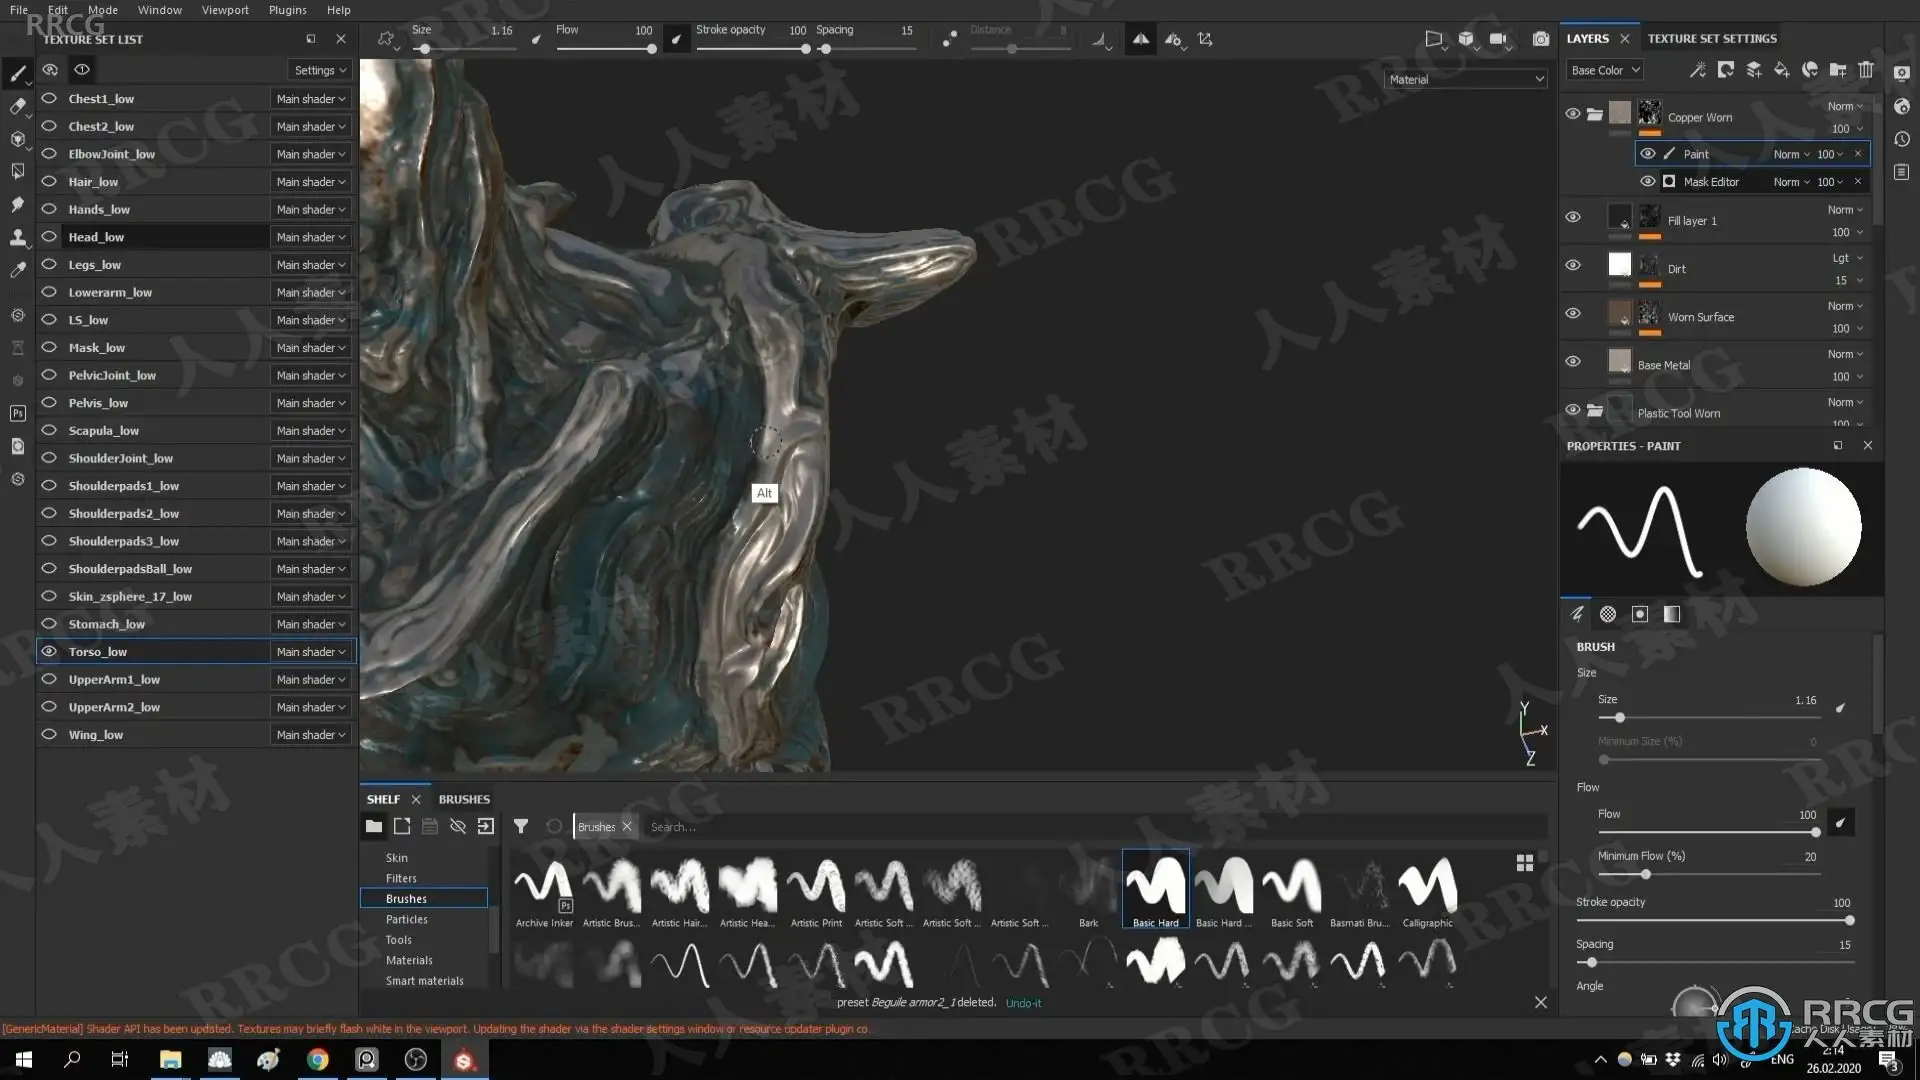The width and height of the screenshot is (1920, 1080).
Task: Open the Viewport menu
Action: (x=225, y=10)
